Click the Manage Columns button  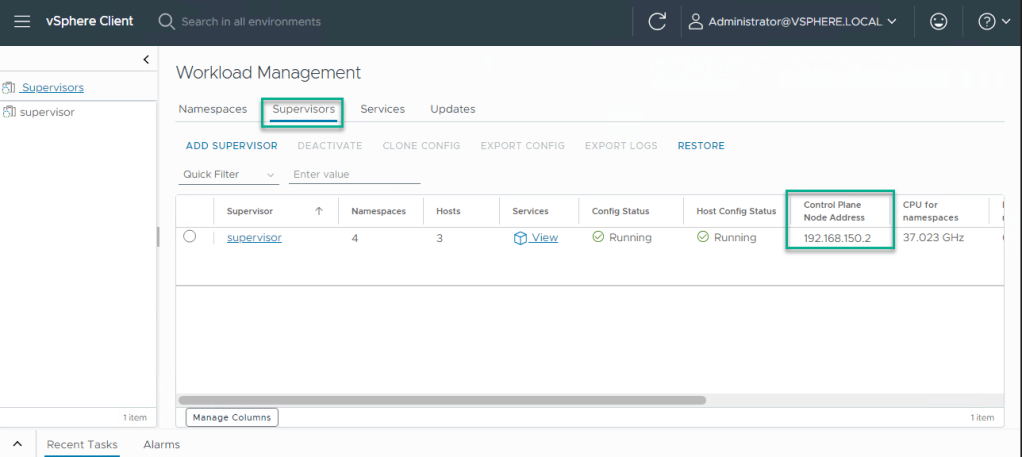[x=232, y=417]
